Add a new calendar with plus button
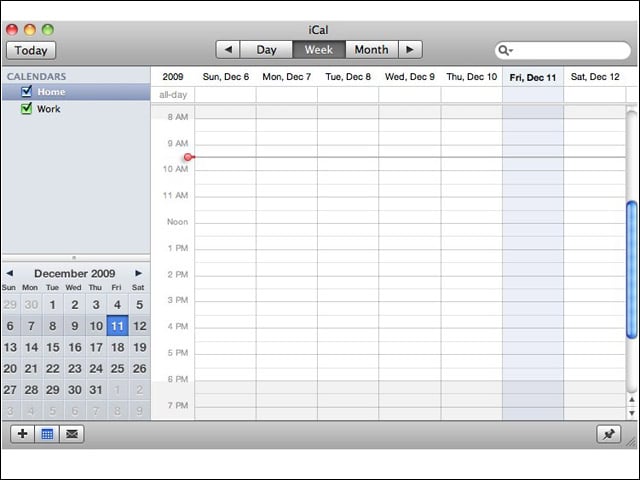Viewport: 640px width, 480px height. [23, 433]
